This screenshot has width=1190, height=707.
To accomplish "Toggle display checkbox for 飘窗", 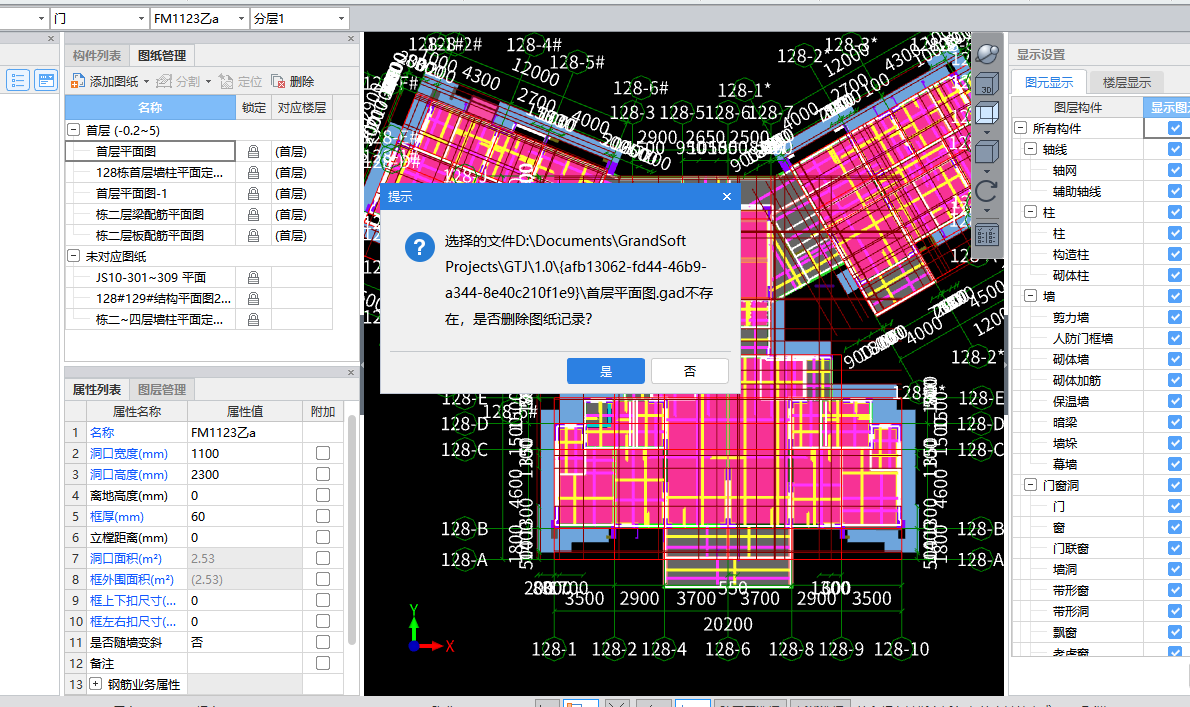I will 1175,631.
